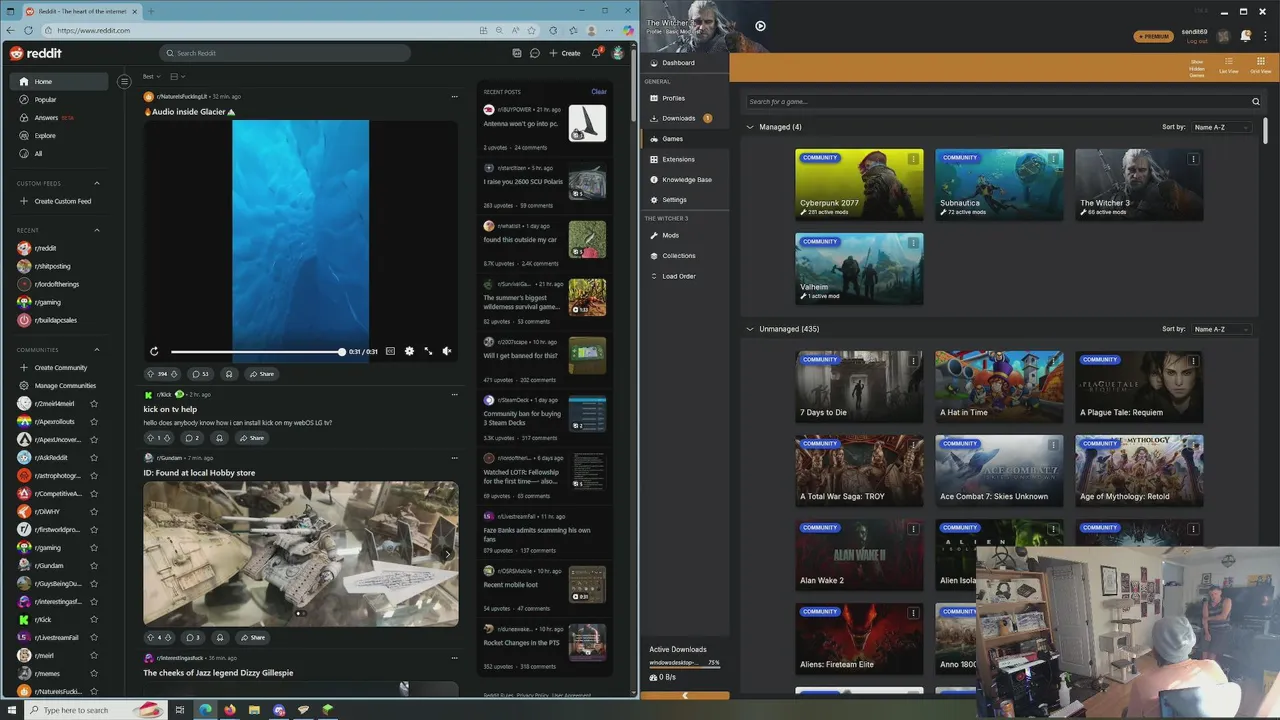Screen dimensions: 1280x720
Task: Collapse the Recent section in sidebar
Action: (97, 230)
